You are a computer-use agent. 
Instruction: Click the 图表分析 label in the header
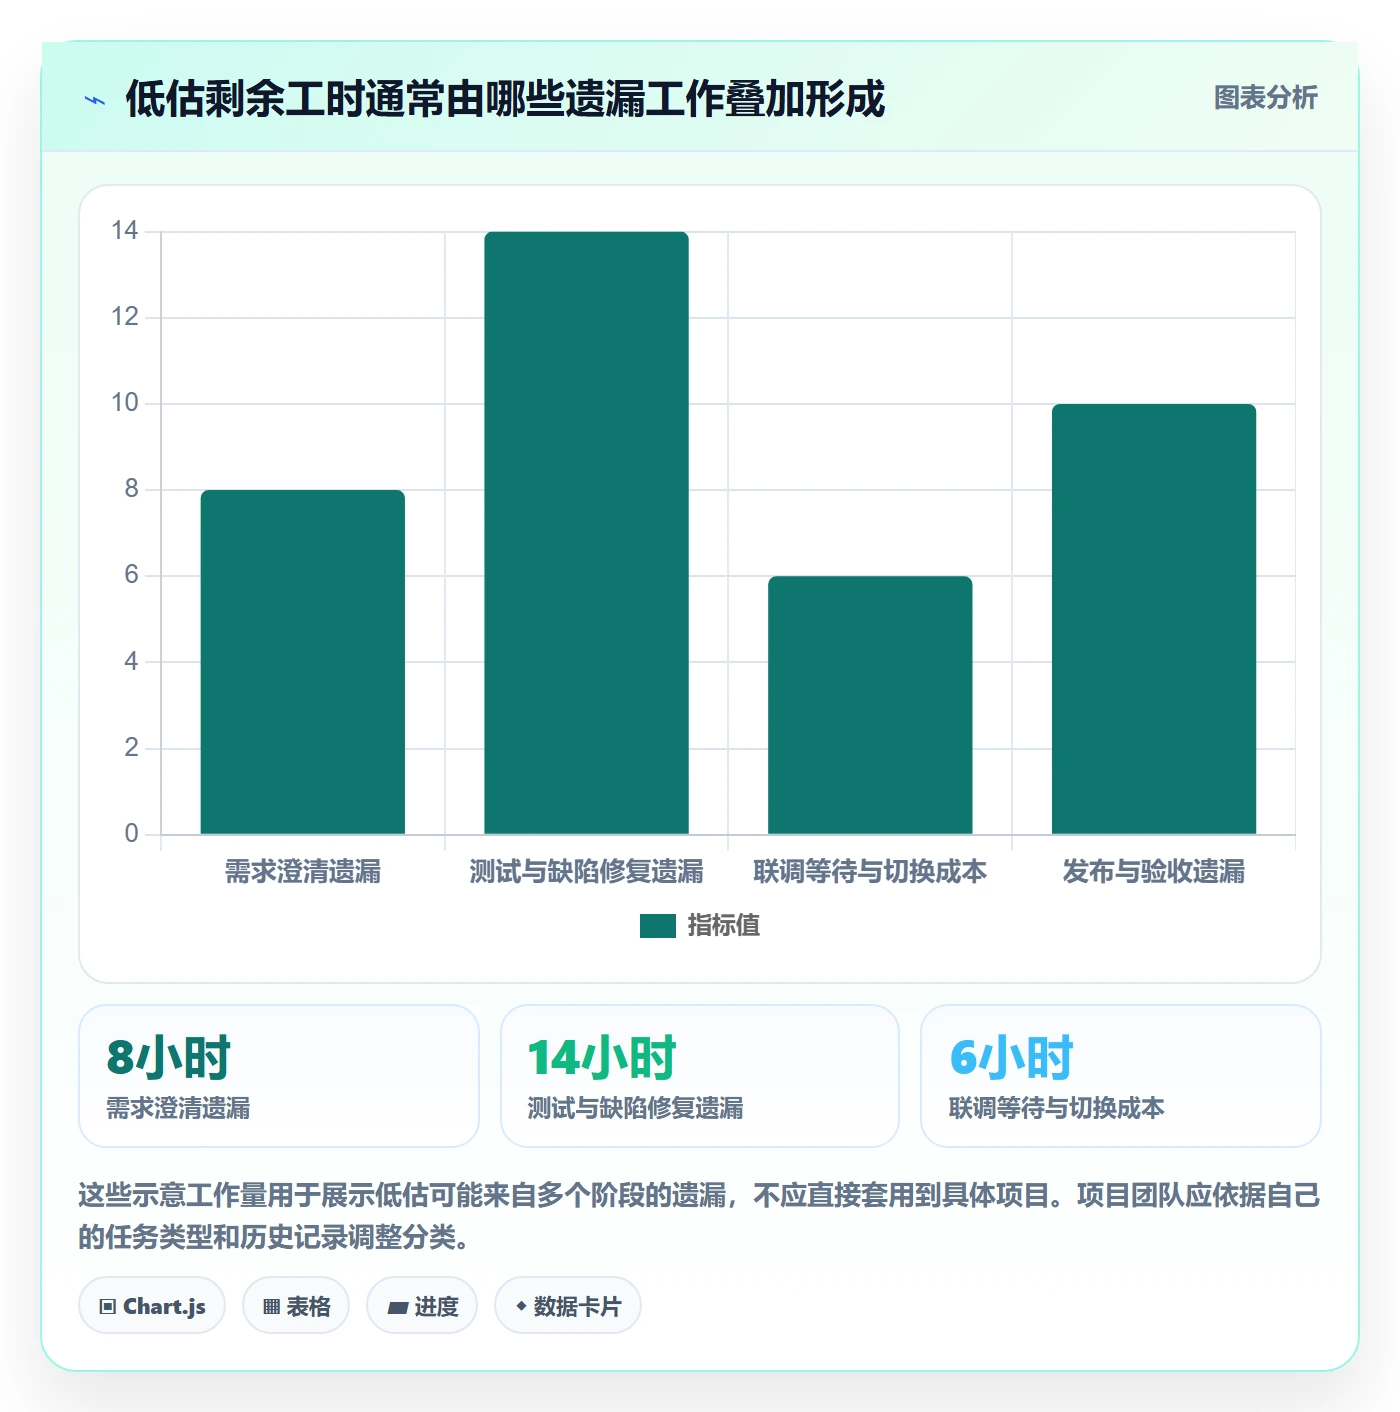(1265, 98)
